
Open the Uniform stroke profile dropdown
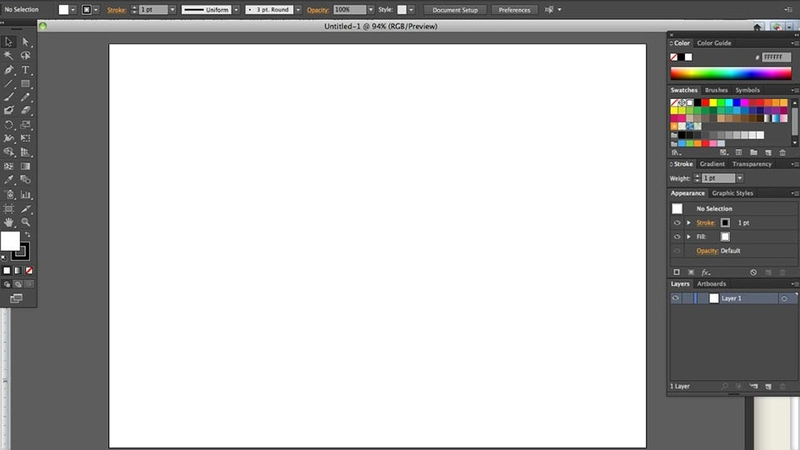(236, 9)
